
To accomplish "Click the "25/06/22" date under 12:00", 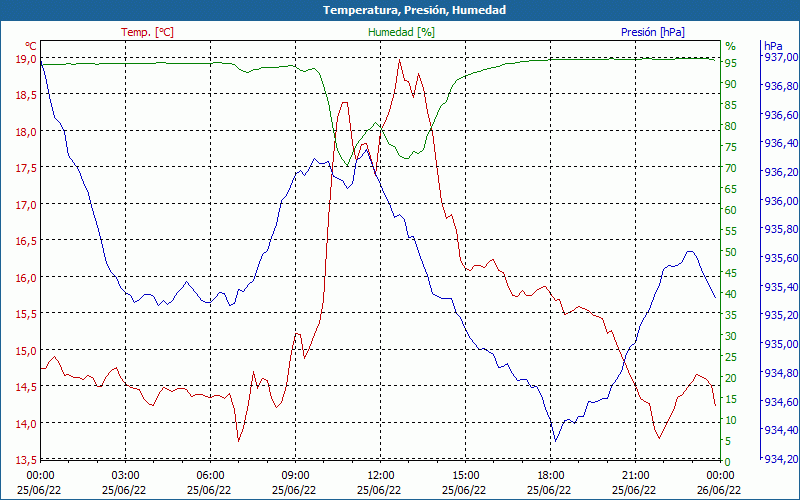I will (379, 490).
